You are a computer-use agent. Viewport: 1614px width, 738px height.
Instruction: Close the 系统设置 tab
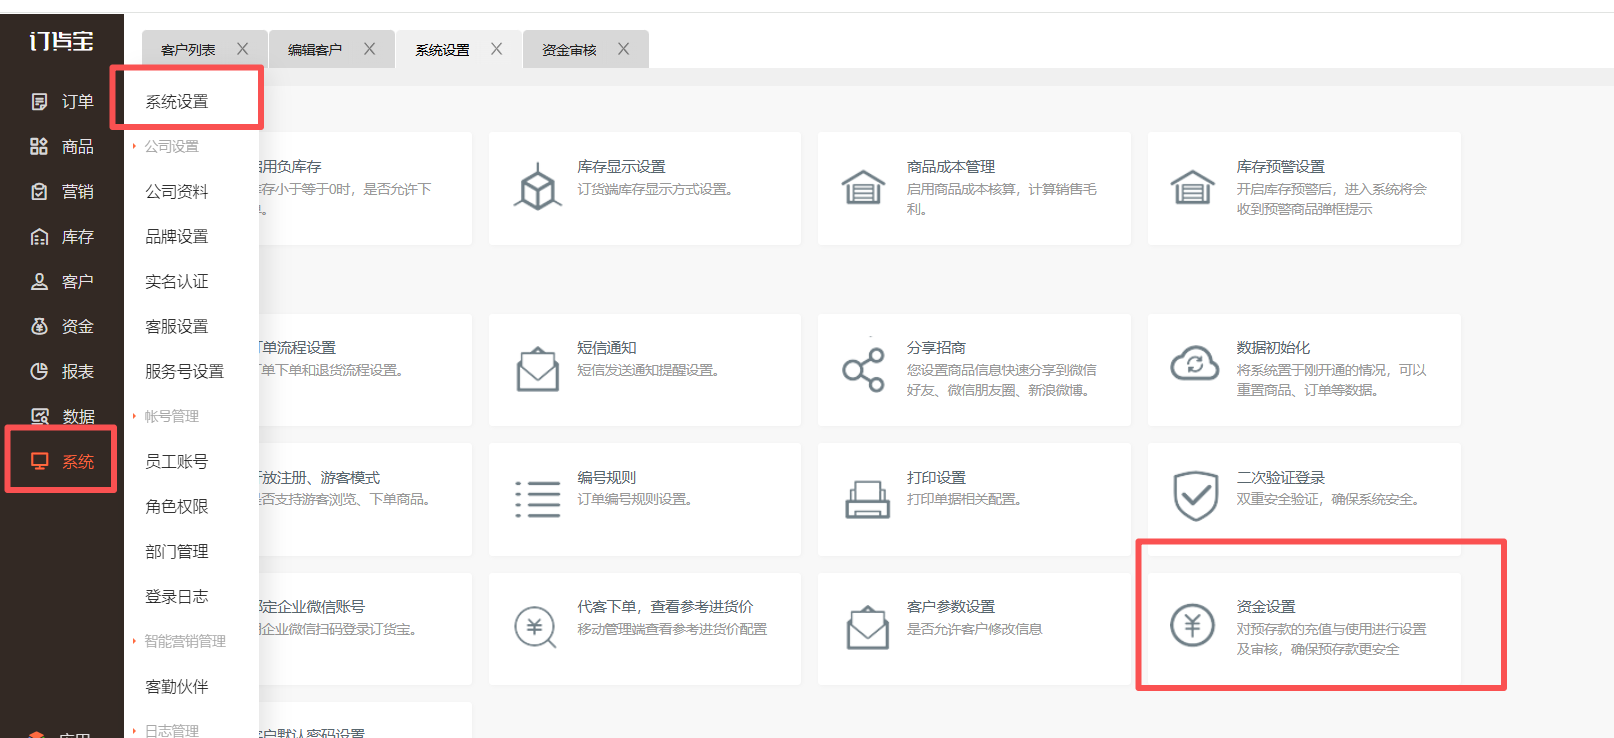tap(496, 49)
